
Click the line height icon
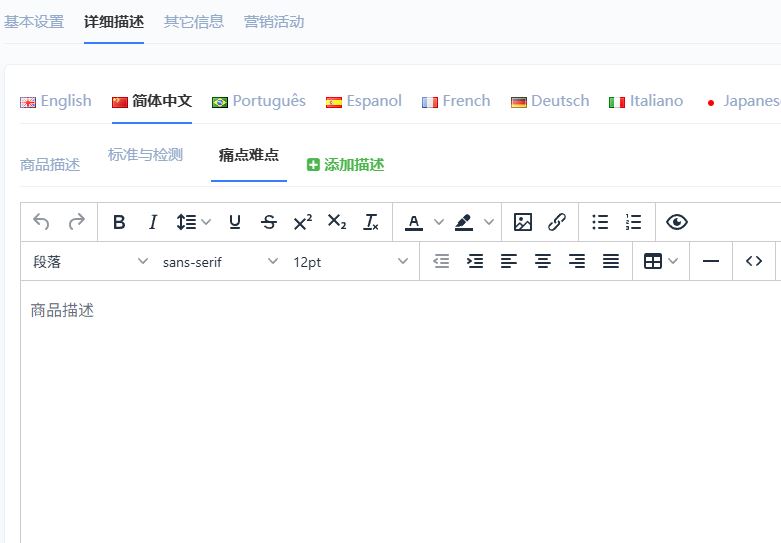coord(186,222)
